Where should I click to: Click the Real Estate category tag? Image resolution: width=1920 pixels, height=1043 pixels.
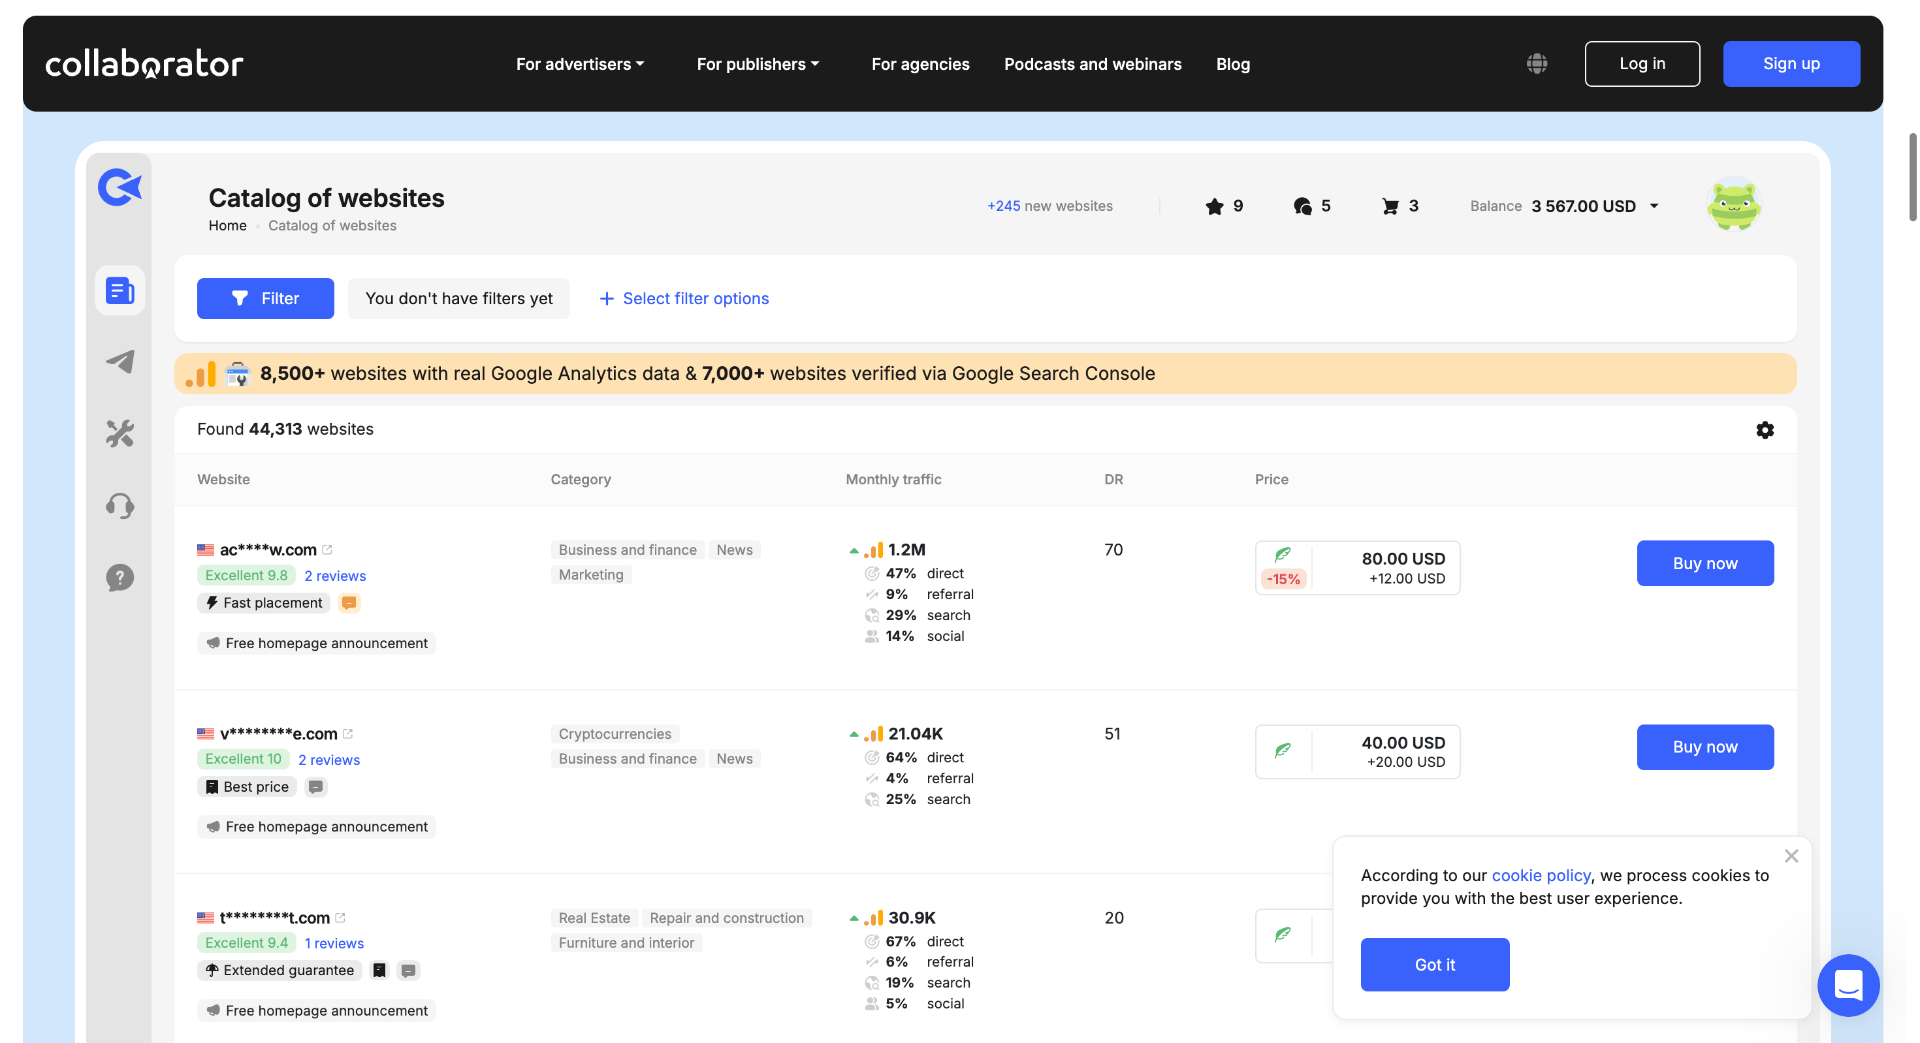click(594, 918)
